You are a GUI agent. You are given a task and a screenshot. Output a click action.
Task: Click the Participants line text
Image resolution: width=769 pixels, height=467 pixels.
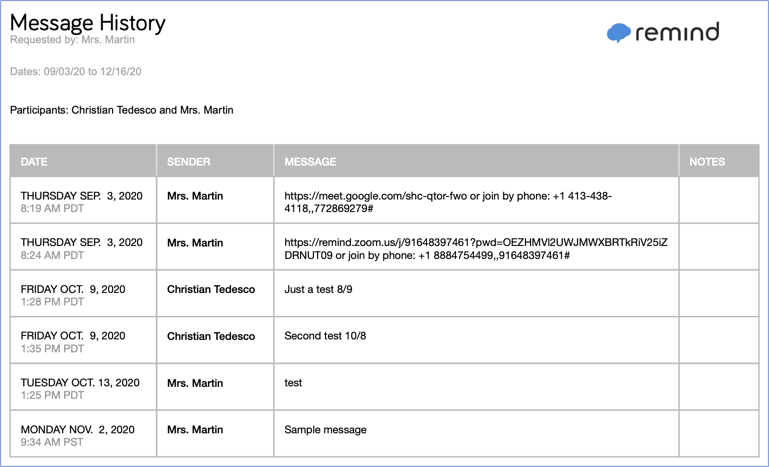122,110
